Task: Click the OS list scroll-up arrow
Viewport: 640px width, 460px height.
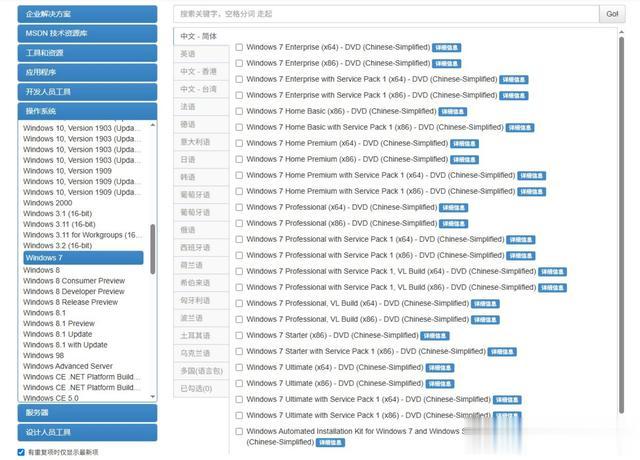Action: [x=153, y=124]
